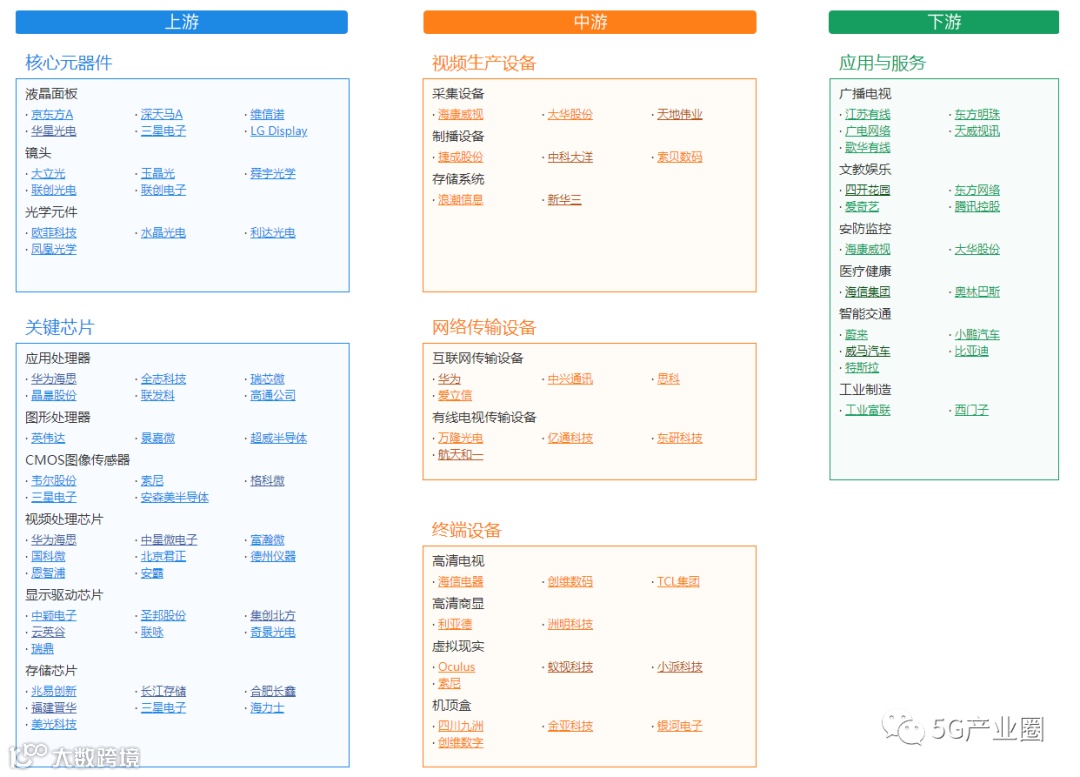Open the 奥林巴斯 link under 医疗健康

pos(977,292)
